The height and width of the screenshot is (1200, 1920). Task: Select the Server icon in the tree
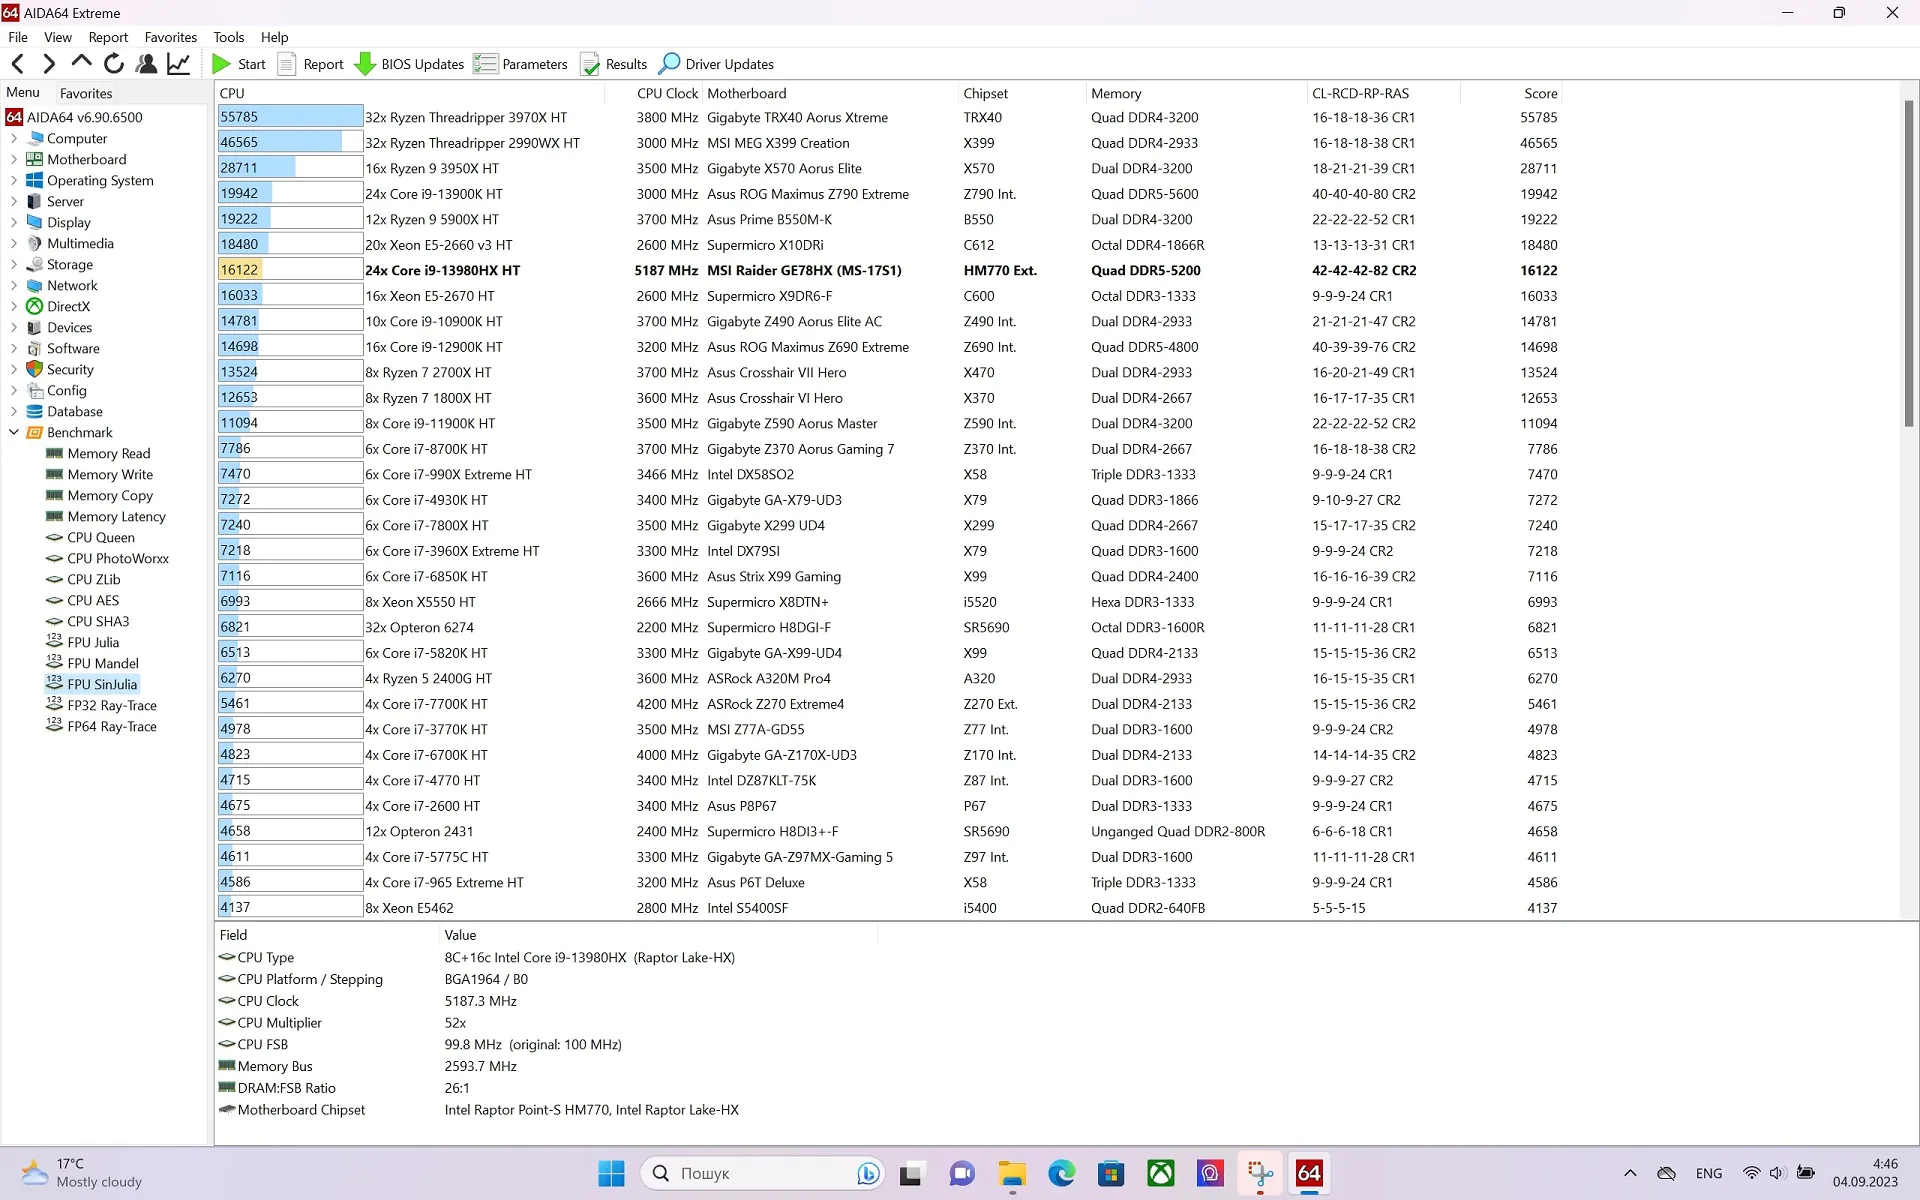click(35, 201)
